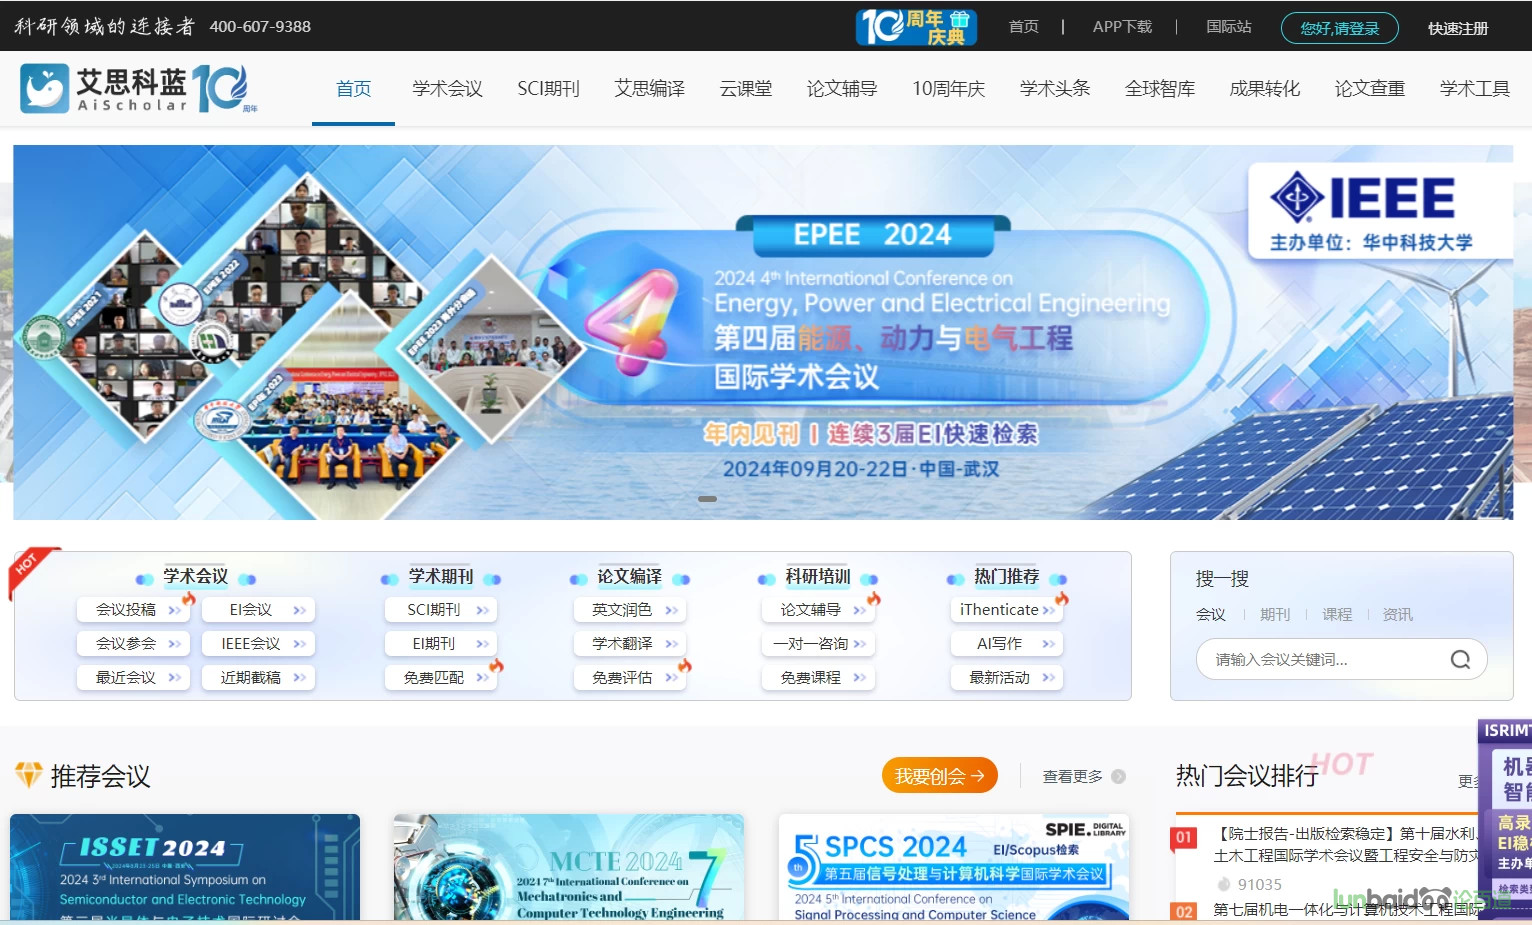
Task: Open the 学术翻译 shortcut
Action: [630, 643]
